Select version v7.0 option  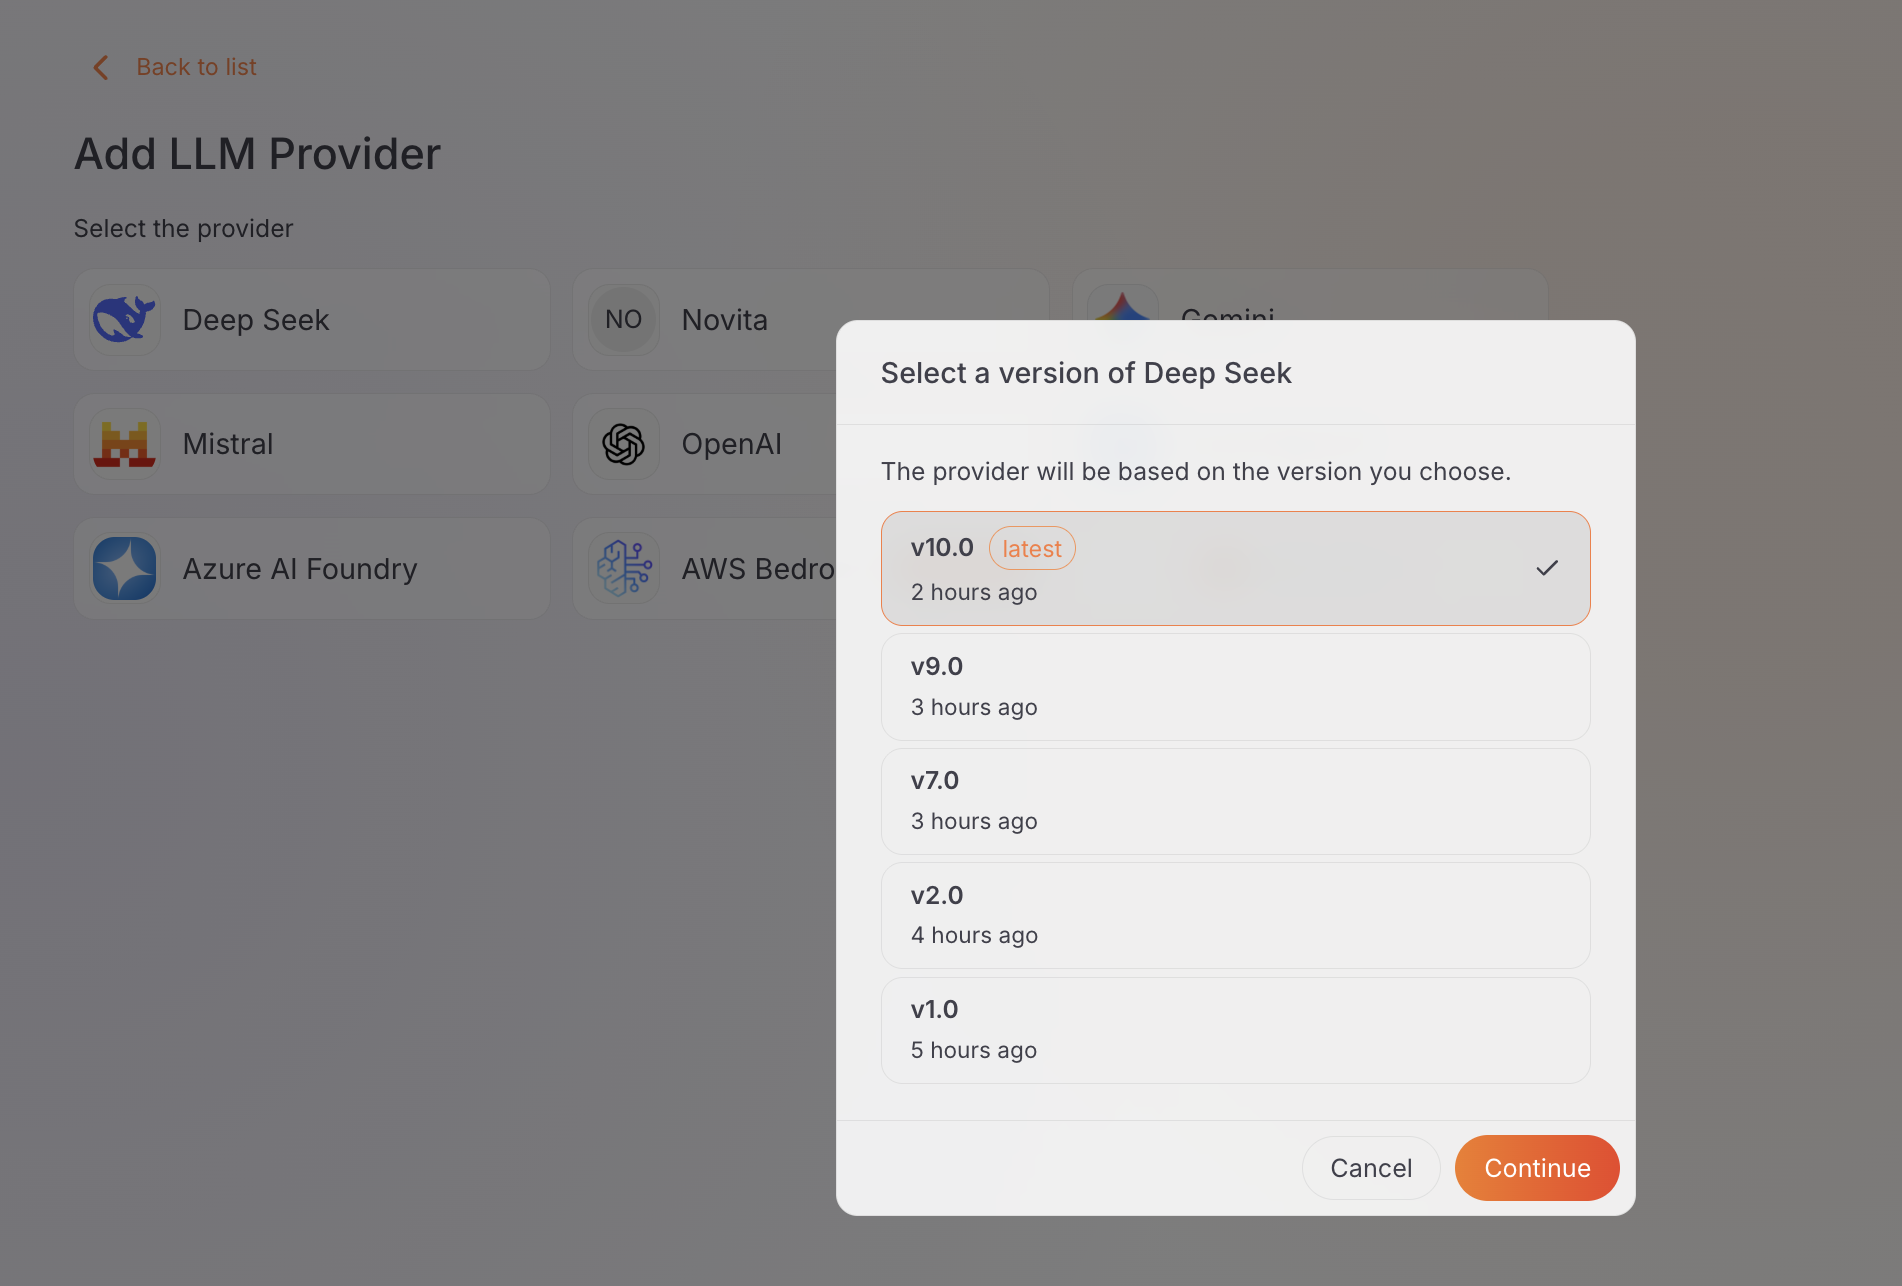click(1235, 801)
